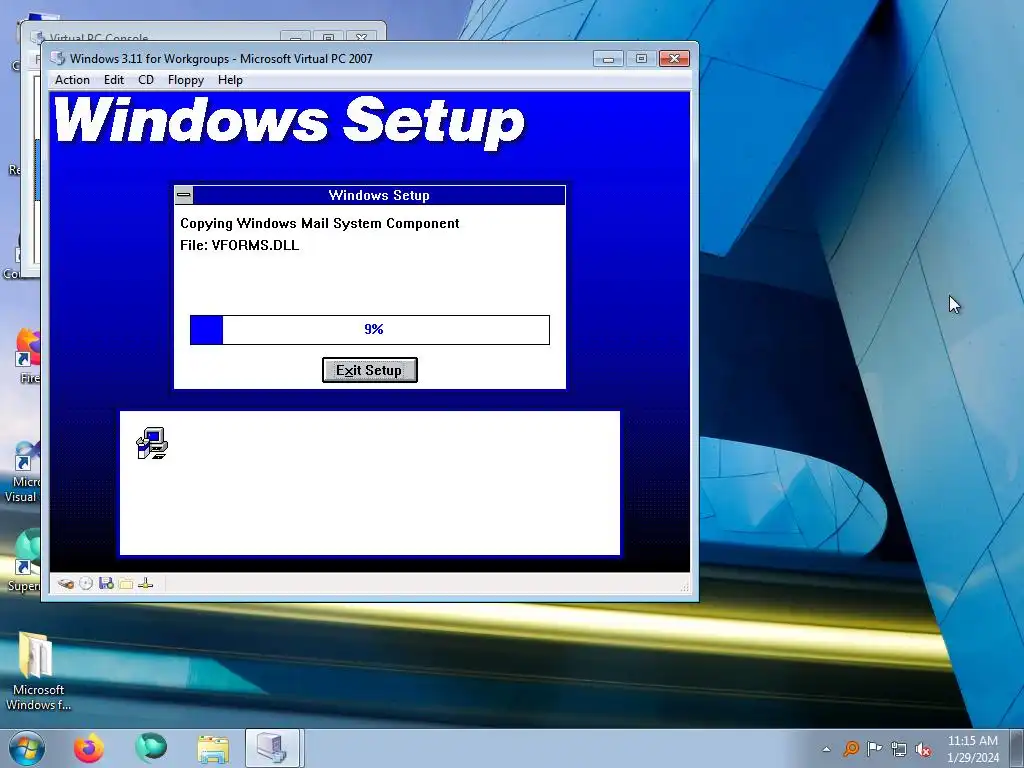This screenshot has width=1024, height=768.
Task: Select the Virtual PC taskbar button
Action: point(272,748)
